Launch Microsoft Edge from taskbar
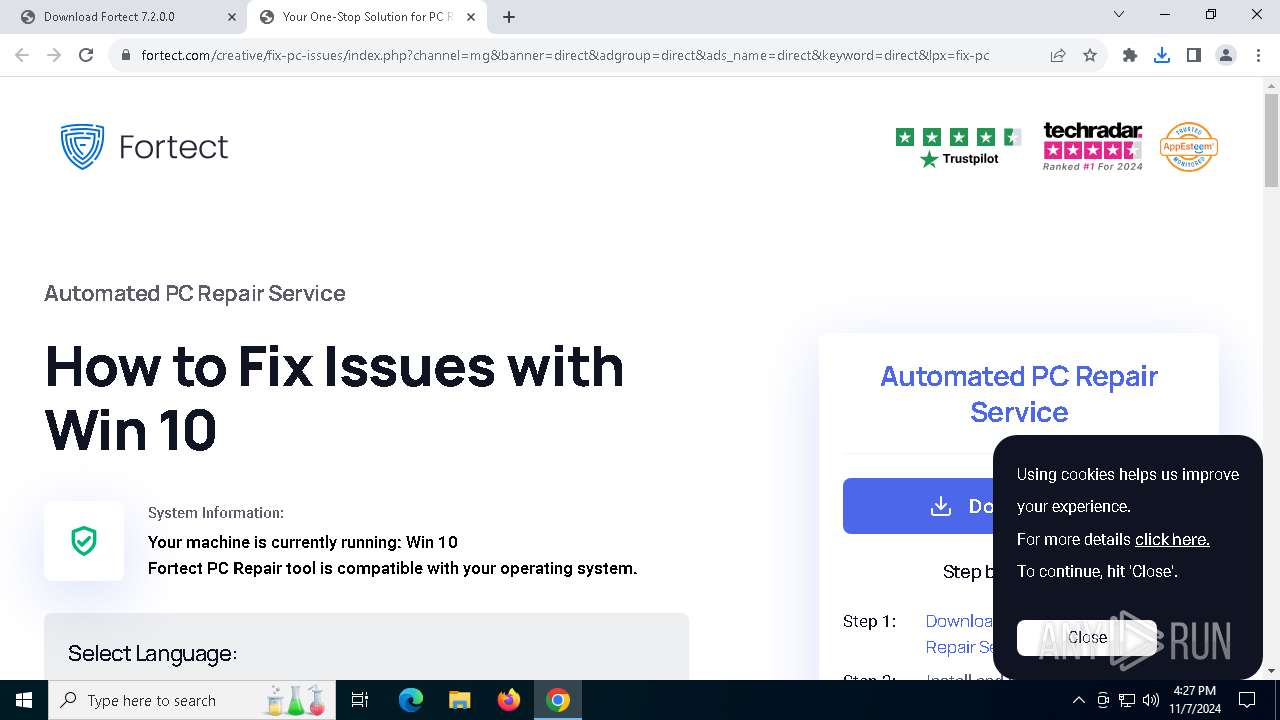The width and height of the screenshot is (1280, 720). pos(411,700)
